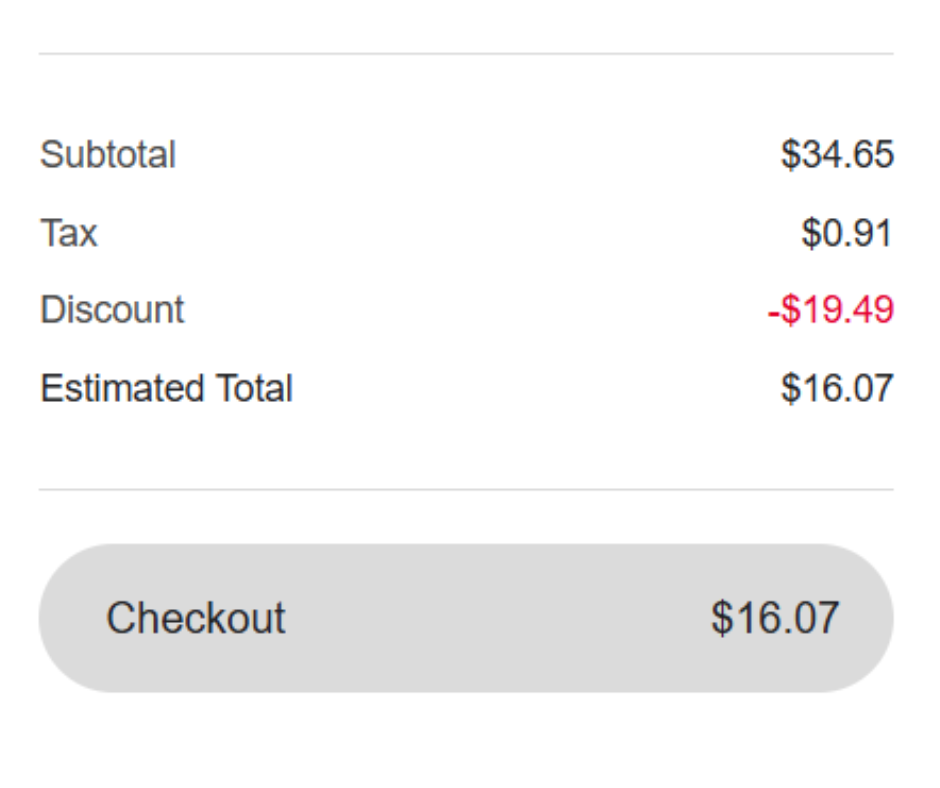This screenshot has width=940, height=788.
Task: Click the red -$19.49 discount amount
Action: pos(831,310)
